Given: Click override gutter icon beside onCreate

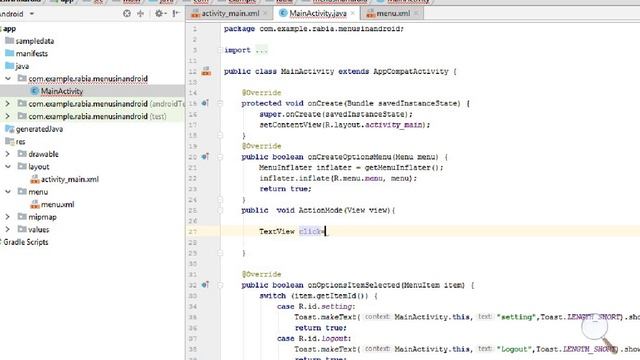Looking at the screenshot, I should point(205,103).
